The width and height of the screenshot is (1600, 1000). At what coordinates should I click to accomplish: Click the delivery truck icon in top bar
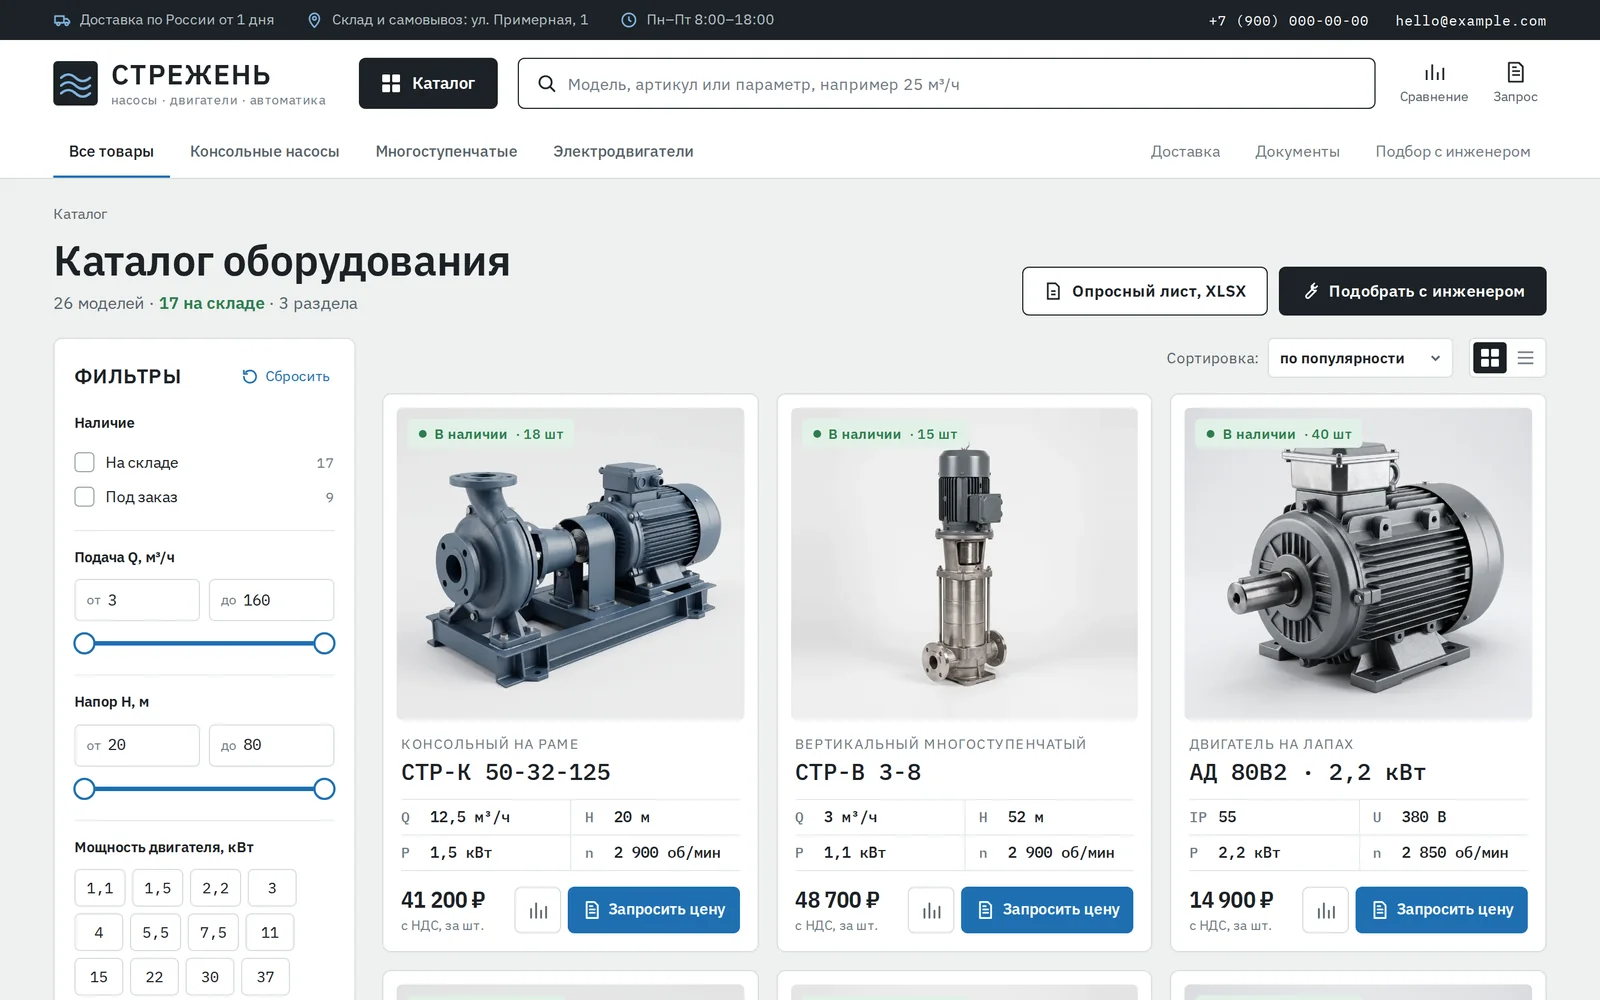(62, 20)
